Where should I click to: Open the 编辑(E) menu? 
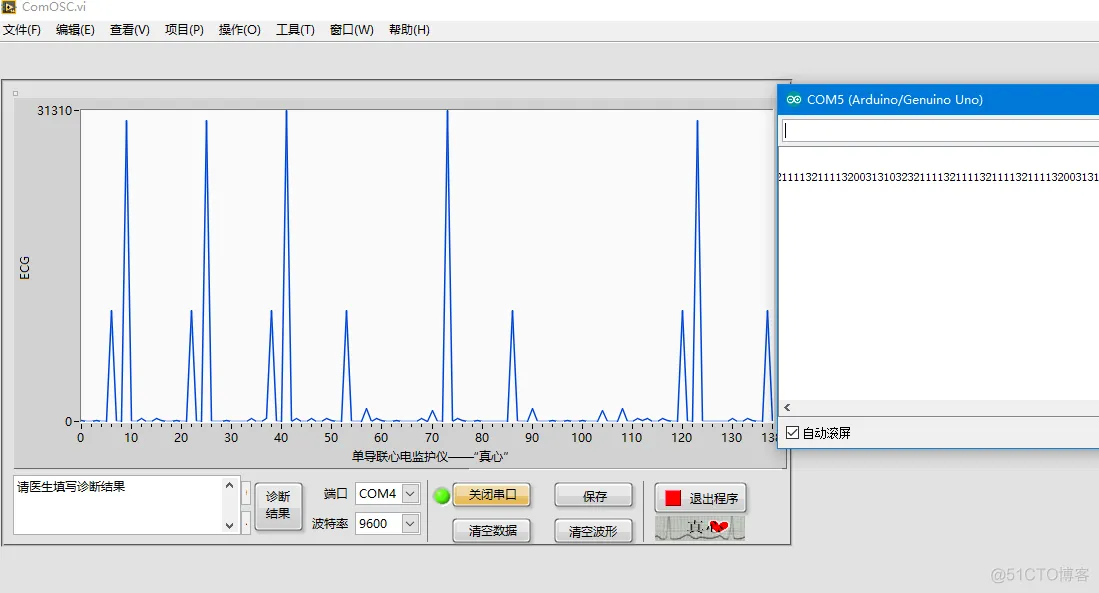click(75, 29)
